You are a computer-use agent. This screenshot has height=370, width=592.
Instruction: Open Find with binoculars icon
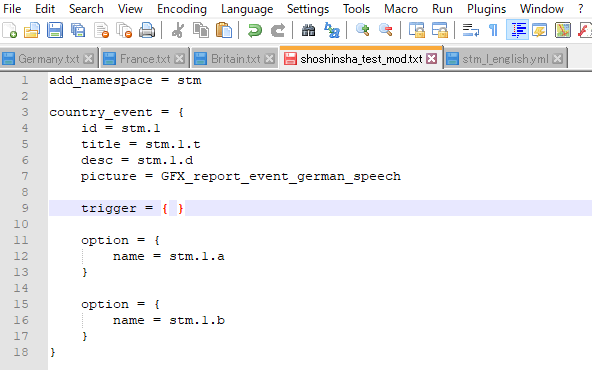(308, 30)
